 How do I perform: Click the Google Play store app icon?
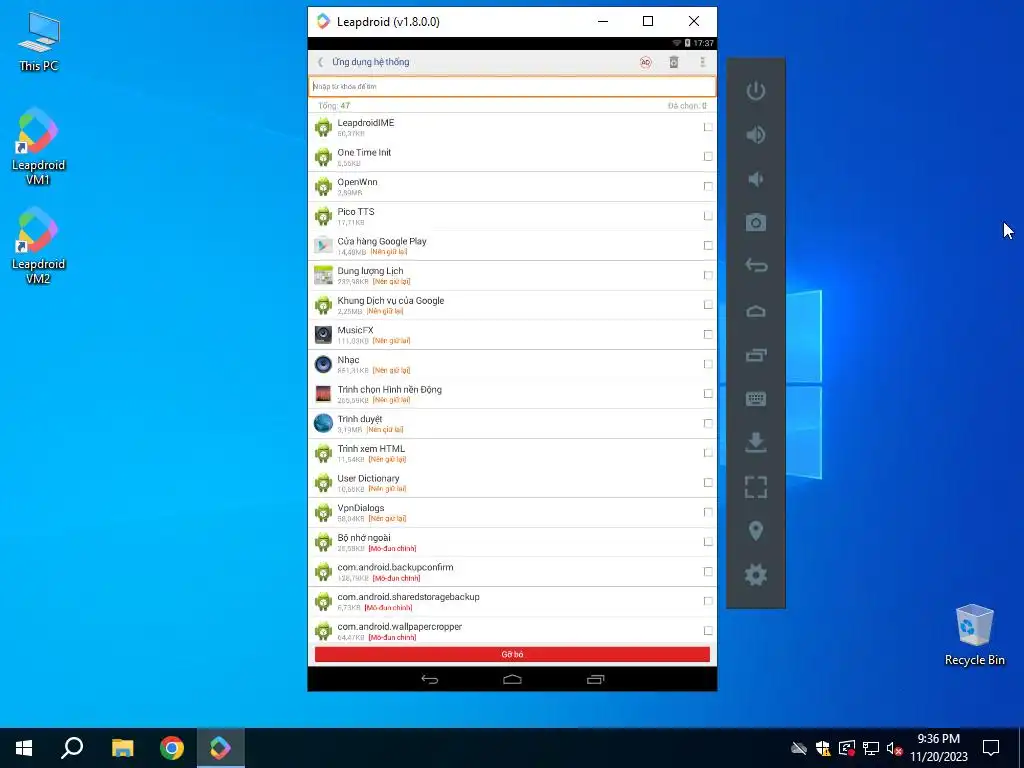pos(323,246)
